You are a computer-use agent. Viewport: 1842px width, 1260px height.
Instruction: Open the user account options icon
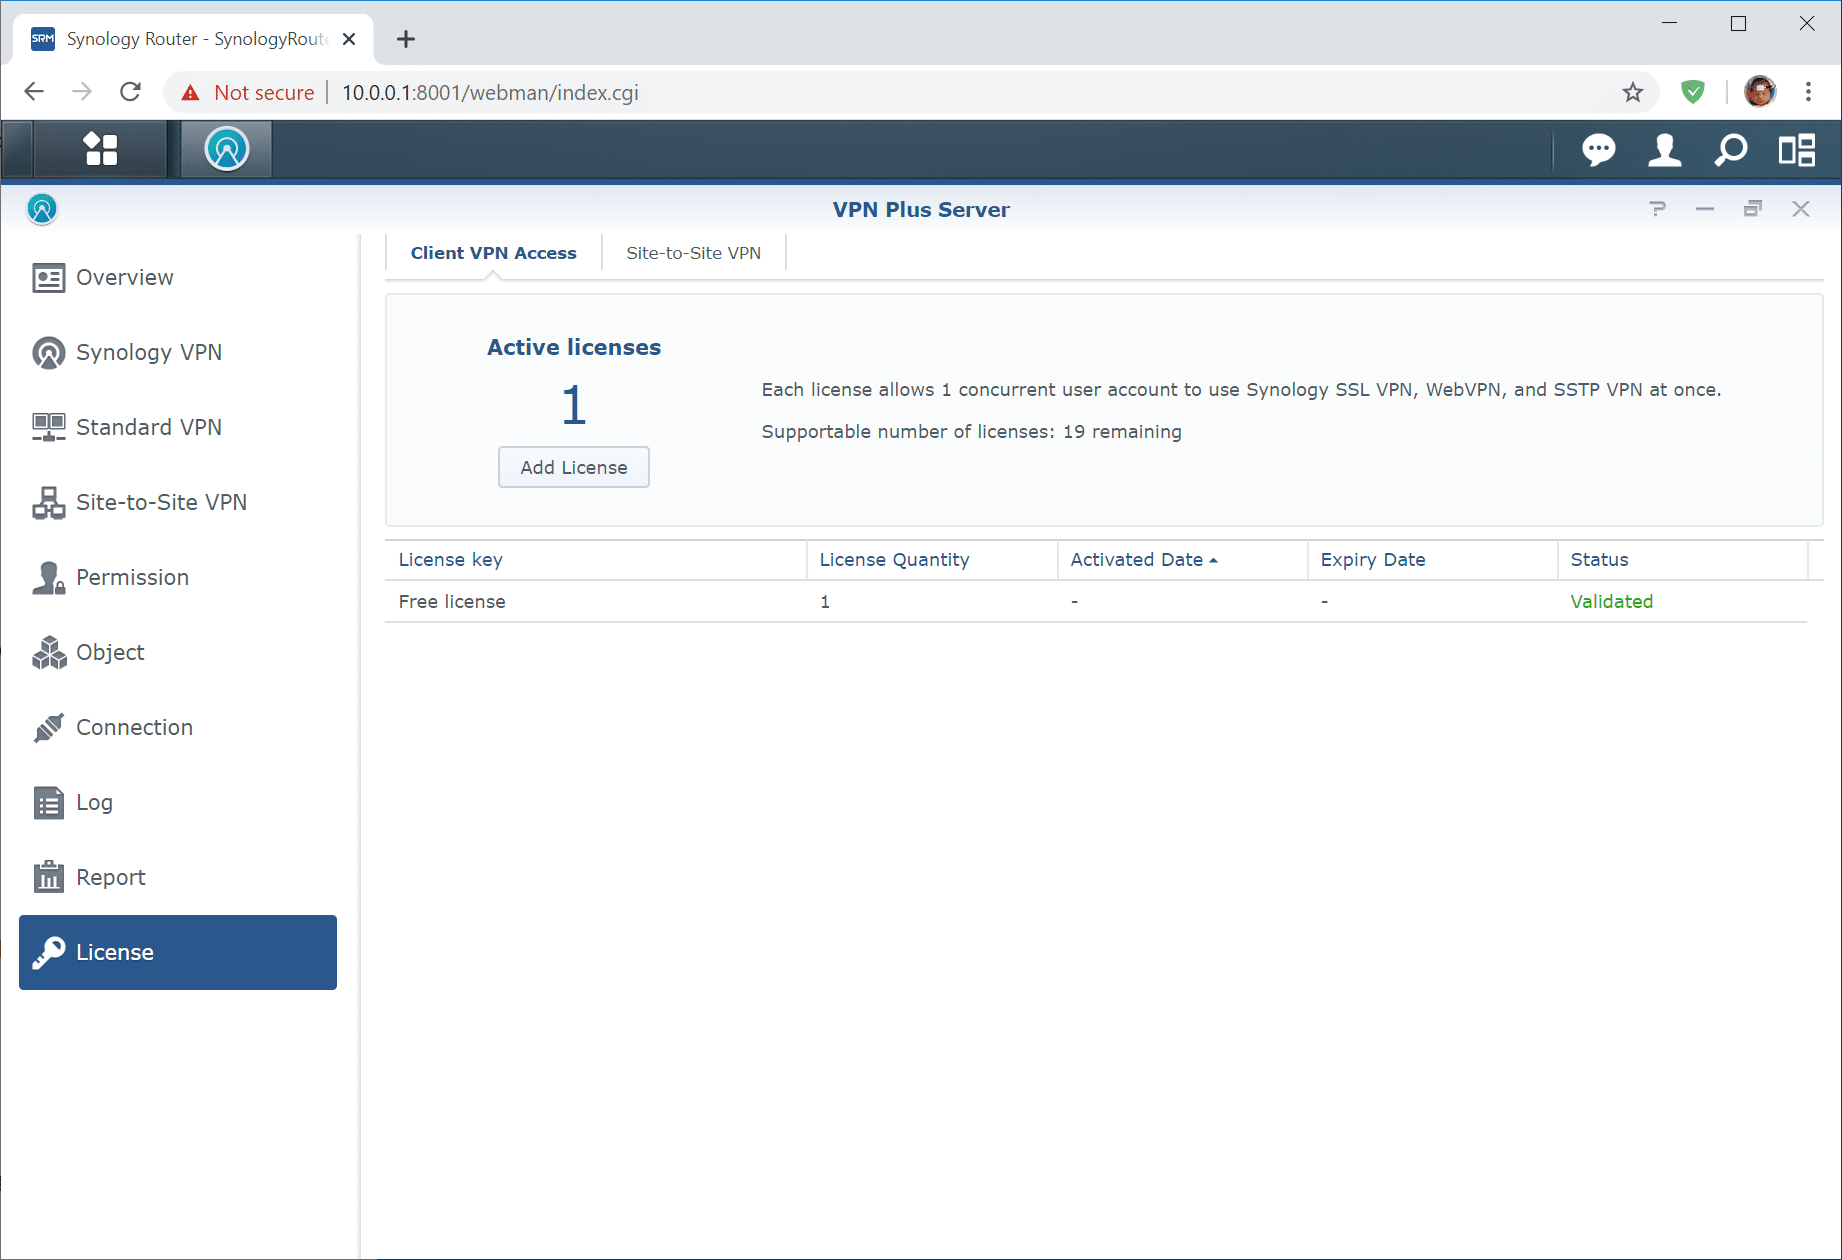click(1664, 150)
